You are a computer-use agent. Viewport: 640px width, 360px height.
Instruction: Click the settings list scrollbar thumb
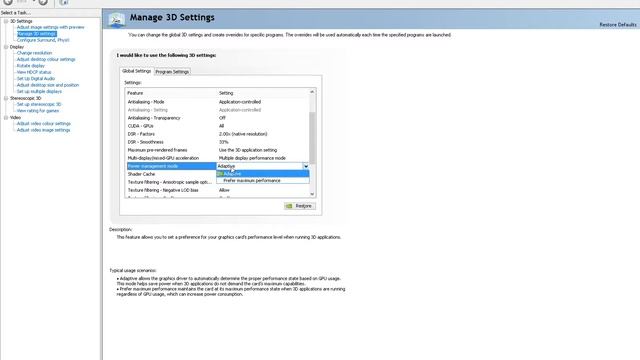tap(312, 138)
